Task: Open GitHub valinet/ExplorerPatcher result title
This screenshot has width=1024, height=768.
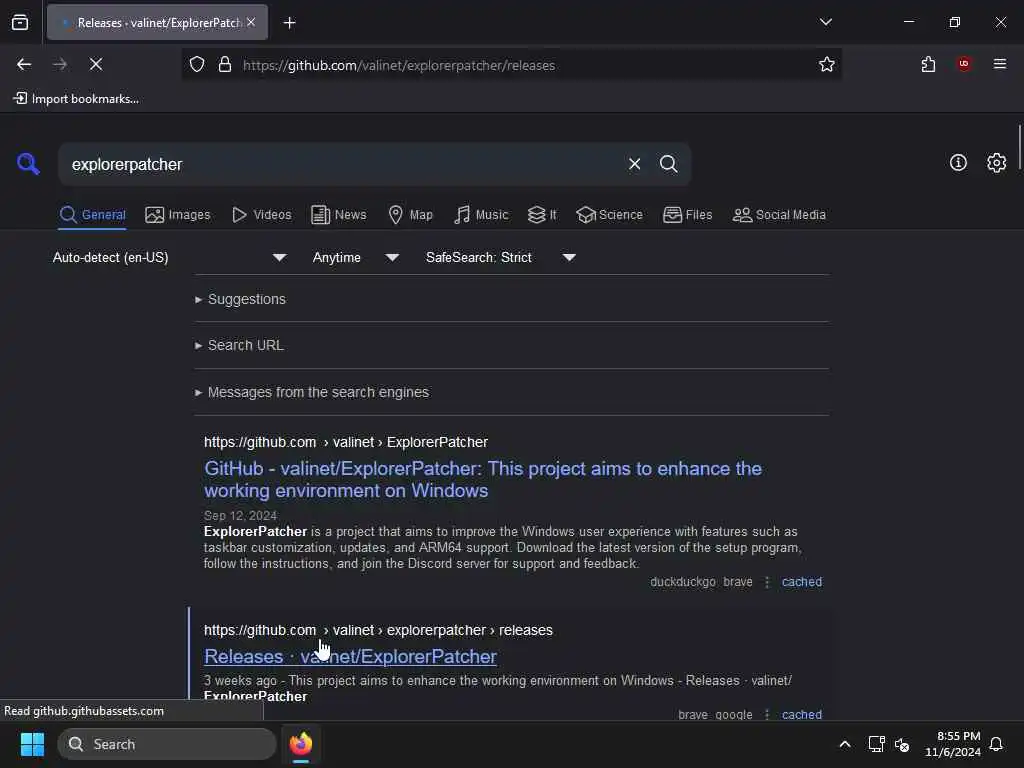Action: point(483,479)
